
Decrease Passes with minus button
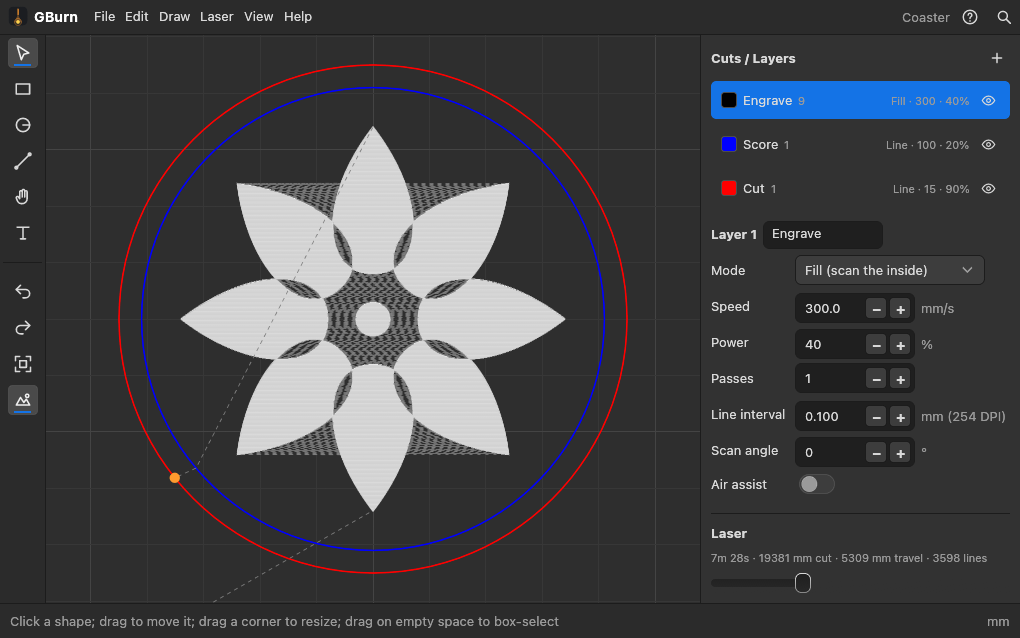click(x=876, y=379)
